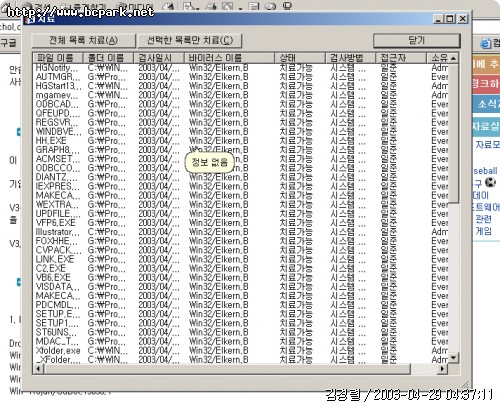Select the LINK.EXE file row
The width and height of the screenshot is (500, 407).
tap(241, 260)
